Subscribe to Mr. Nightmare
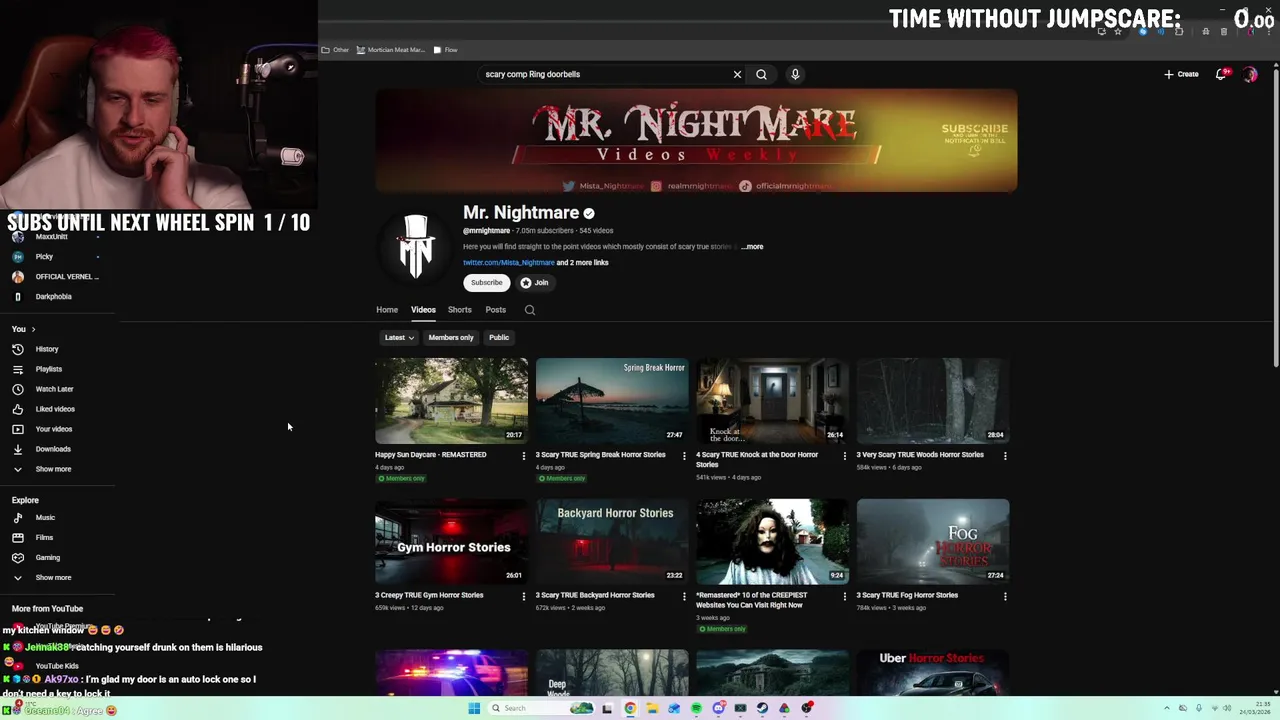 pos(487,283)
